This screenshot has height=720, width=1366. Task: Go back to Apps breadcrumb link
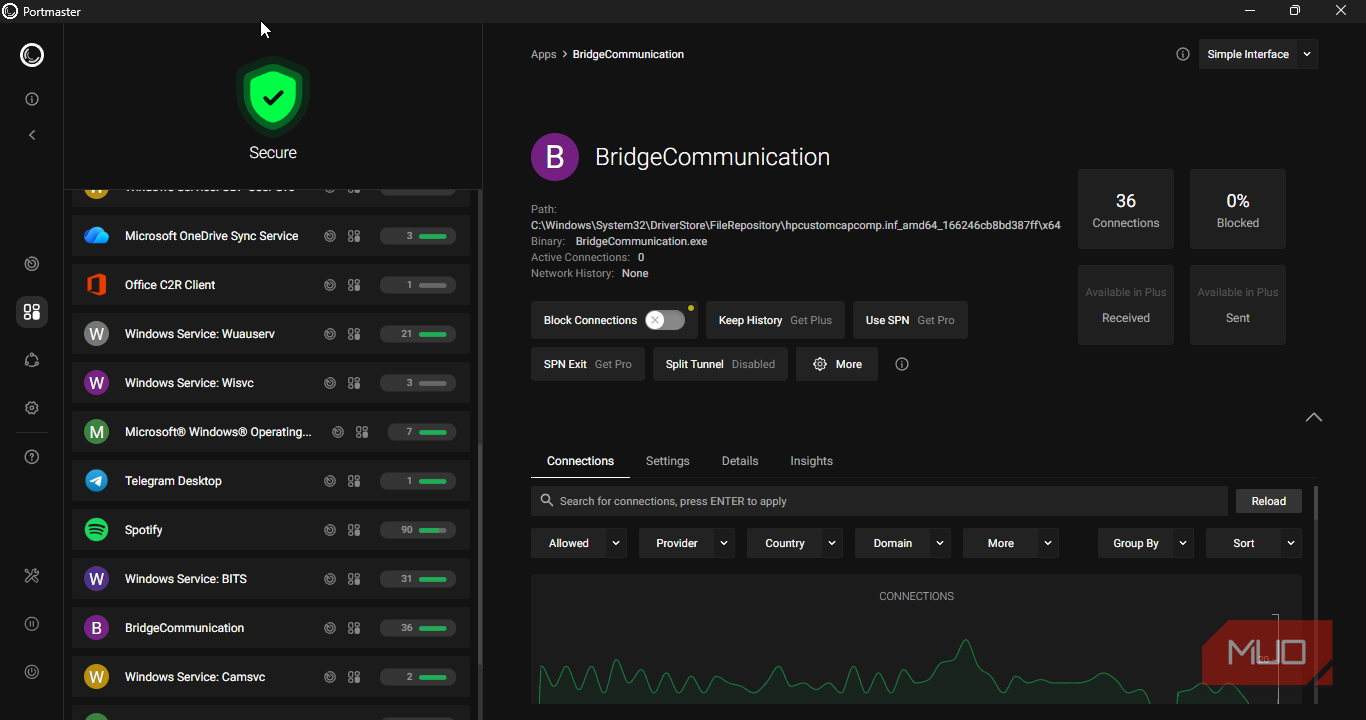(544, 54)
